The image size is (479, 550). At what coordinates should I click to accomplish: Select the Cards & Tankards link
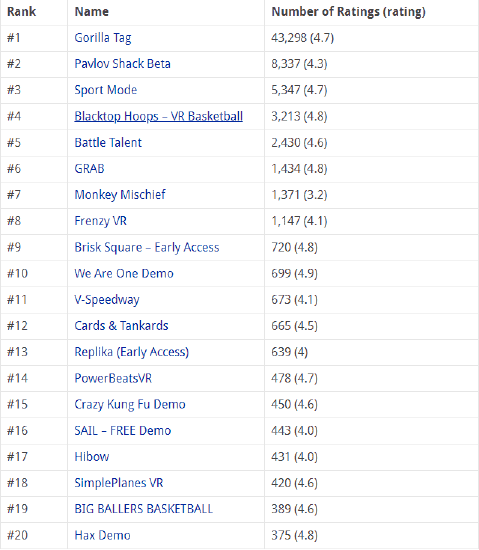pos(121,326)
